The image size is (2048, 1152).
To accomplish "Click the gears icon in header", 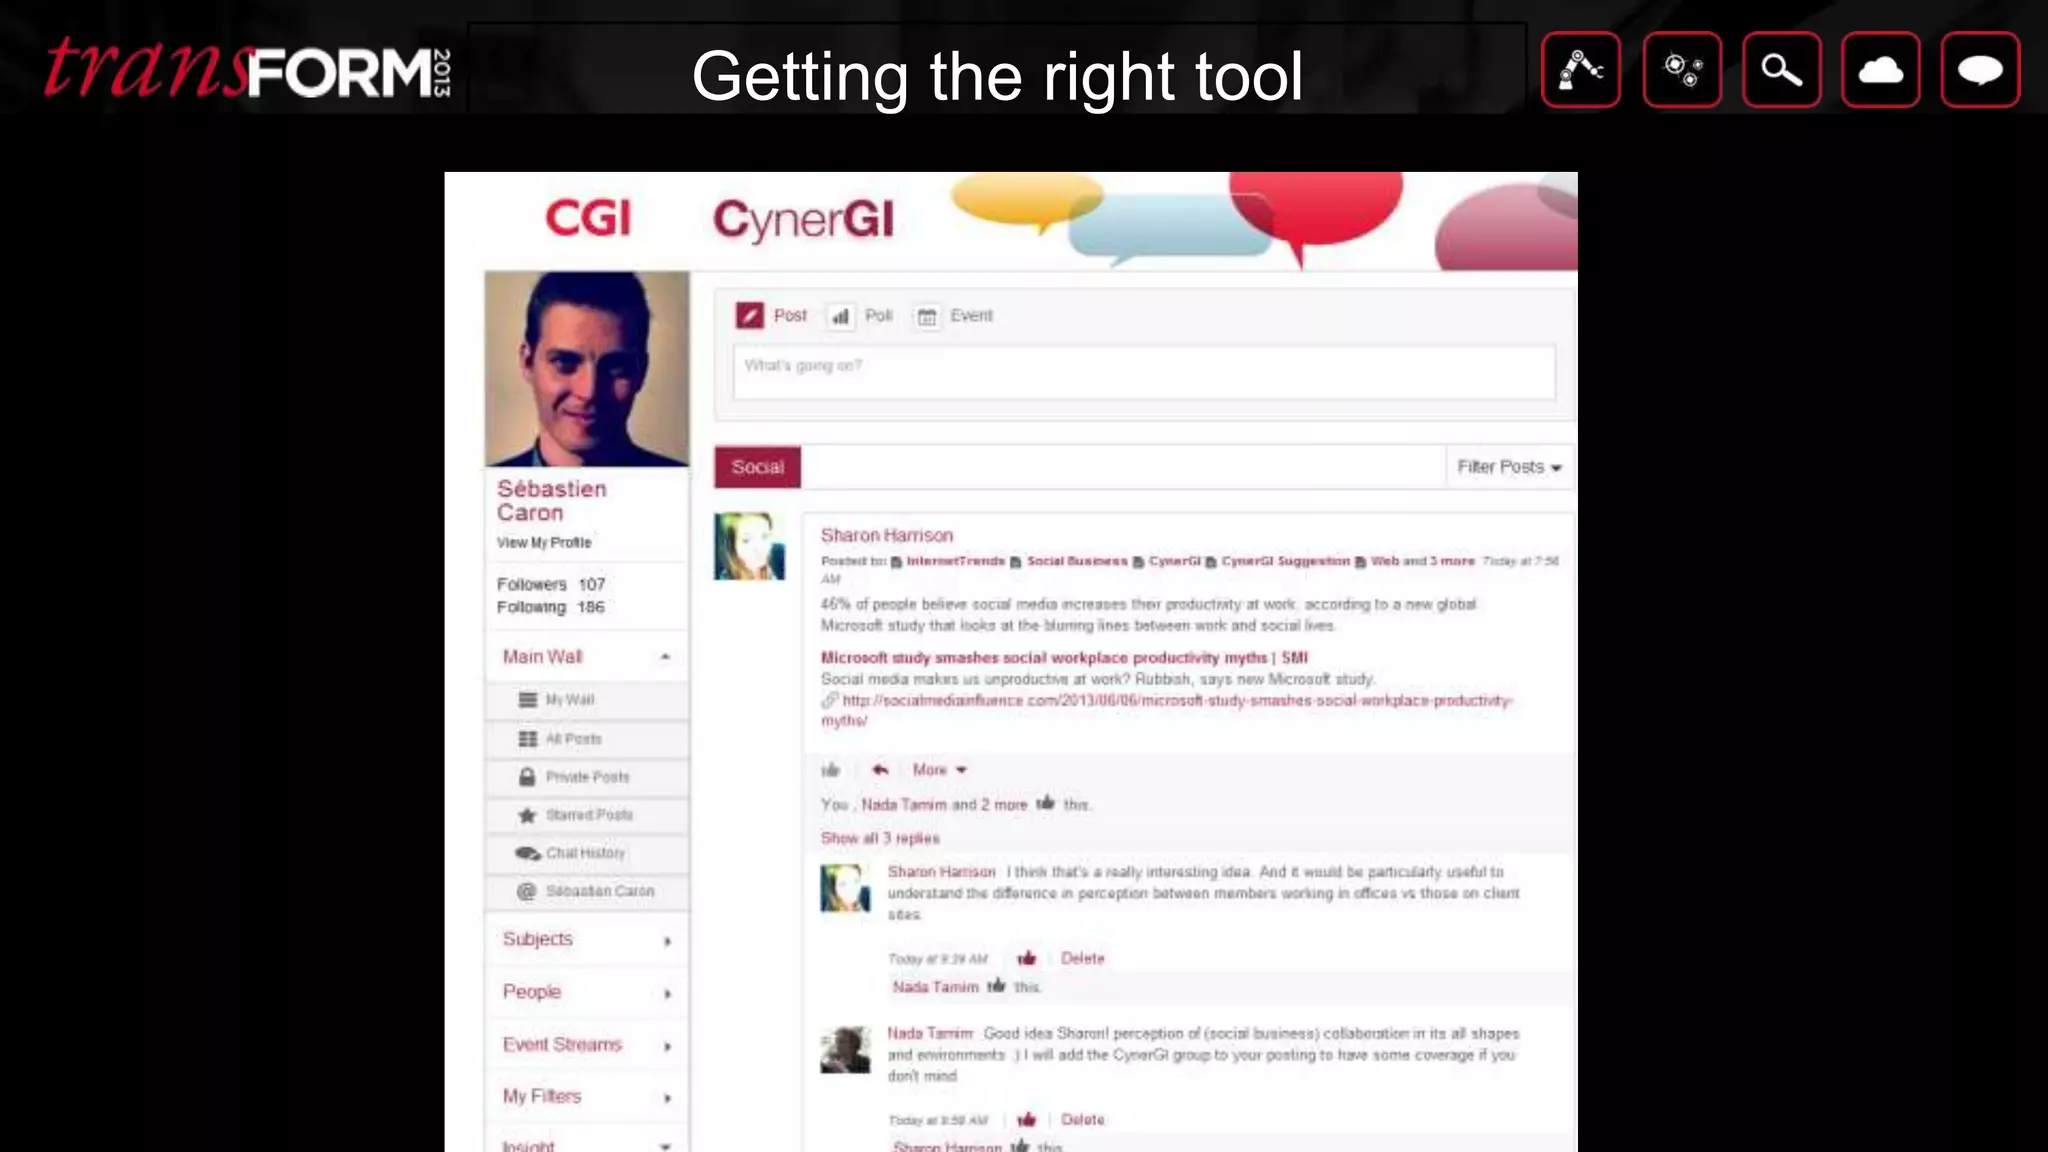I will (1682, 70).
